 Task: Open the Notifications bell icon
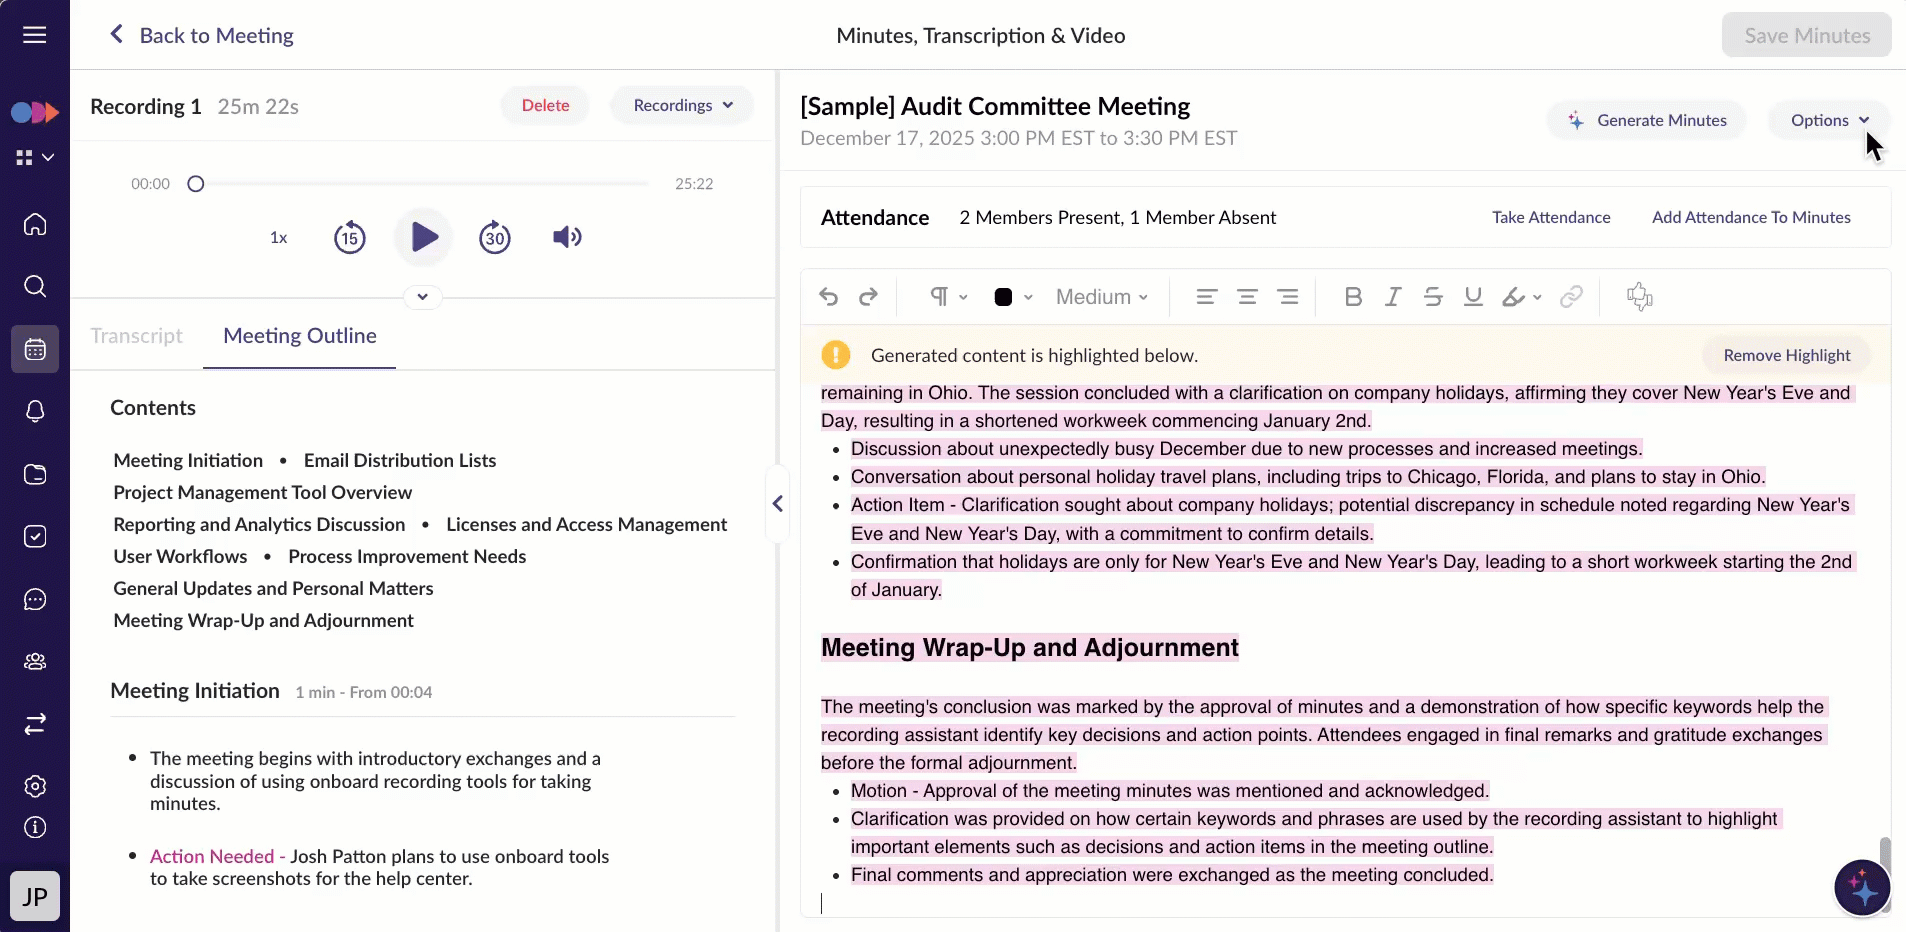(x=35, y=411)
